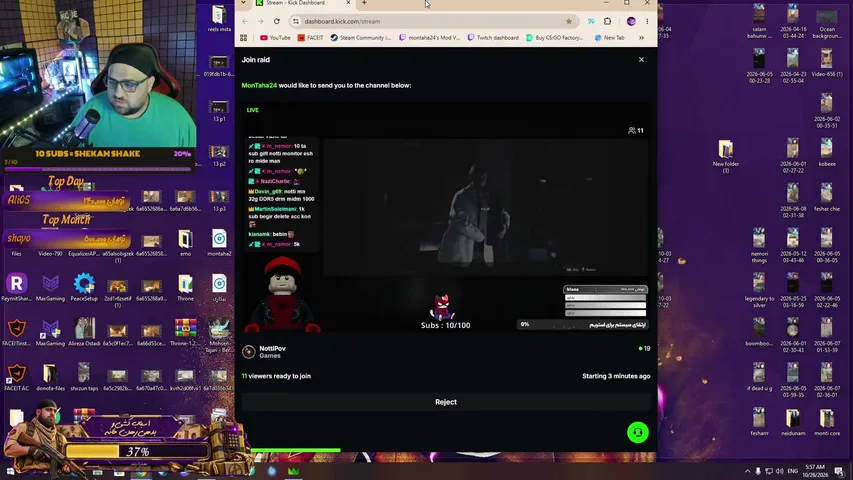Open the New folder (3) desktop icon
Image resolution: width=853 pixels, height=480 pixels.
[726, 157]
